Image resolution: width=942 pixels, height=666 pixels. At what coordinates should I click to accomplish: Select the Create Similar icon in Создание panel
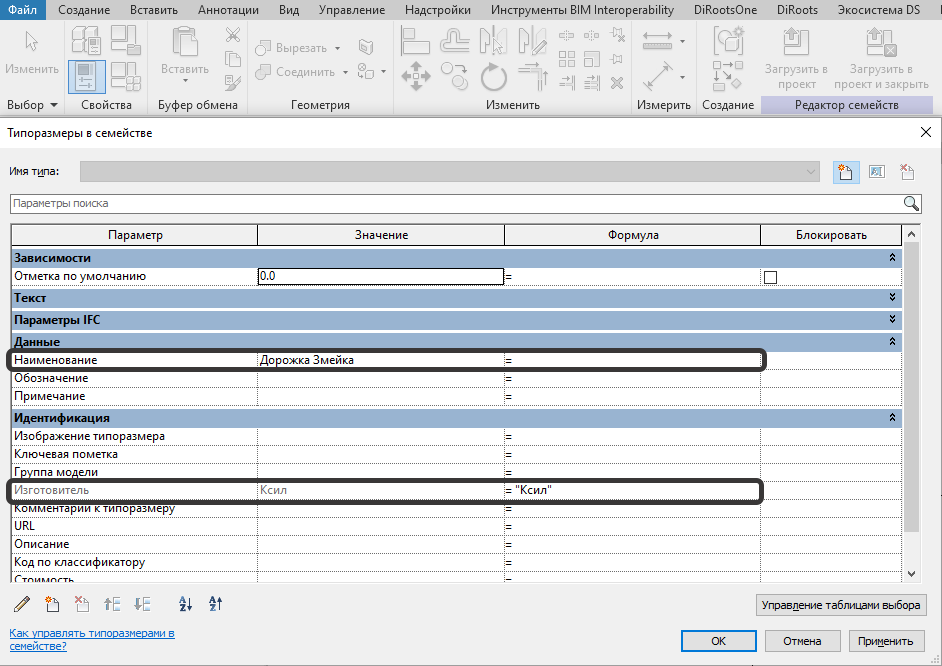[x=728, y=41]
